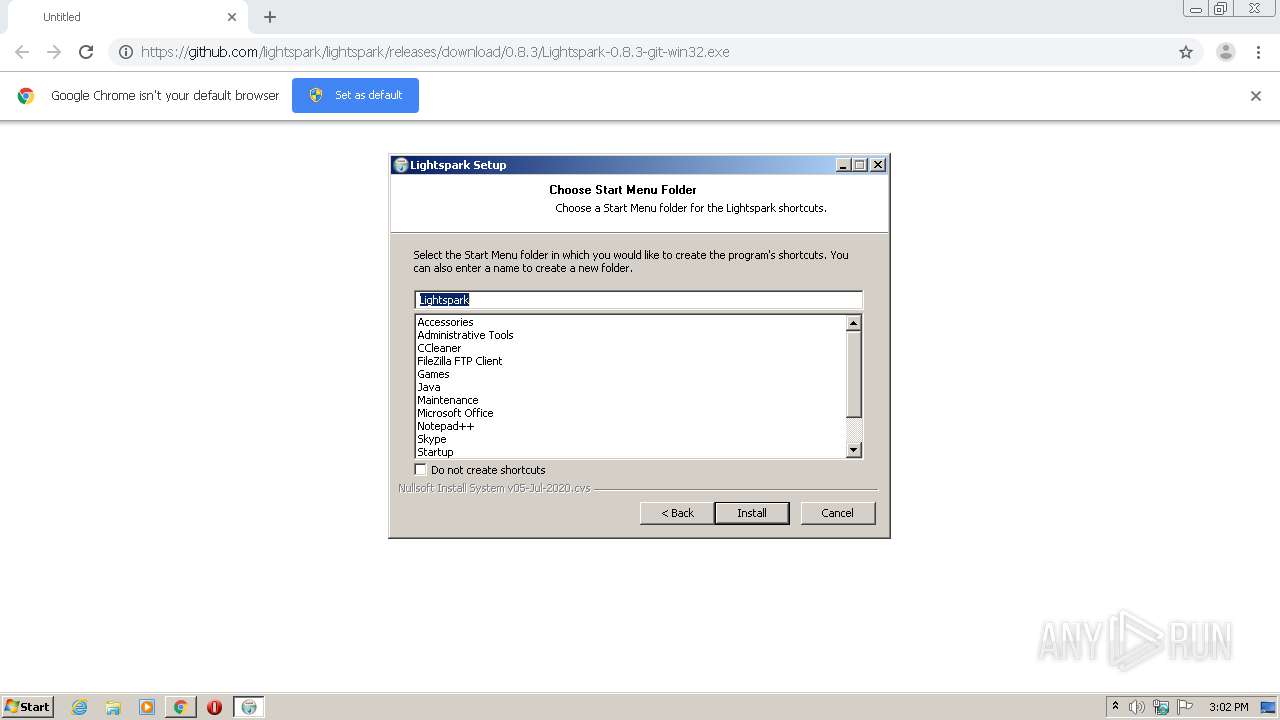Click the Chrome forward arrow
Viewport: 1280px width, 720px height.
(54, 52)
